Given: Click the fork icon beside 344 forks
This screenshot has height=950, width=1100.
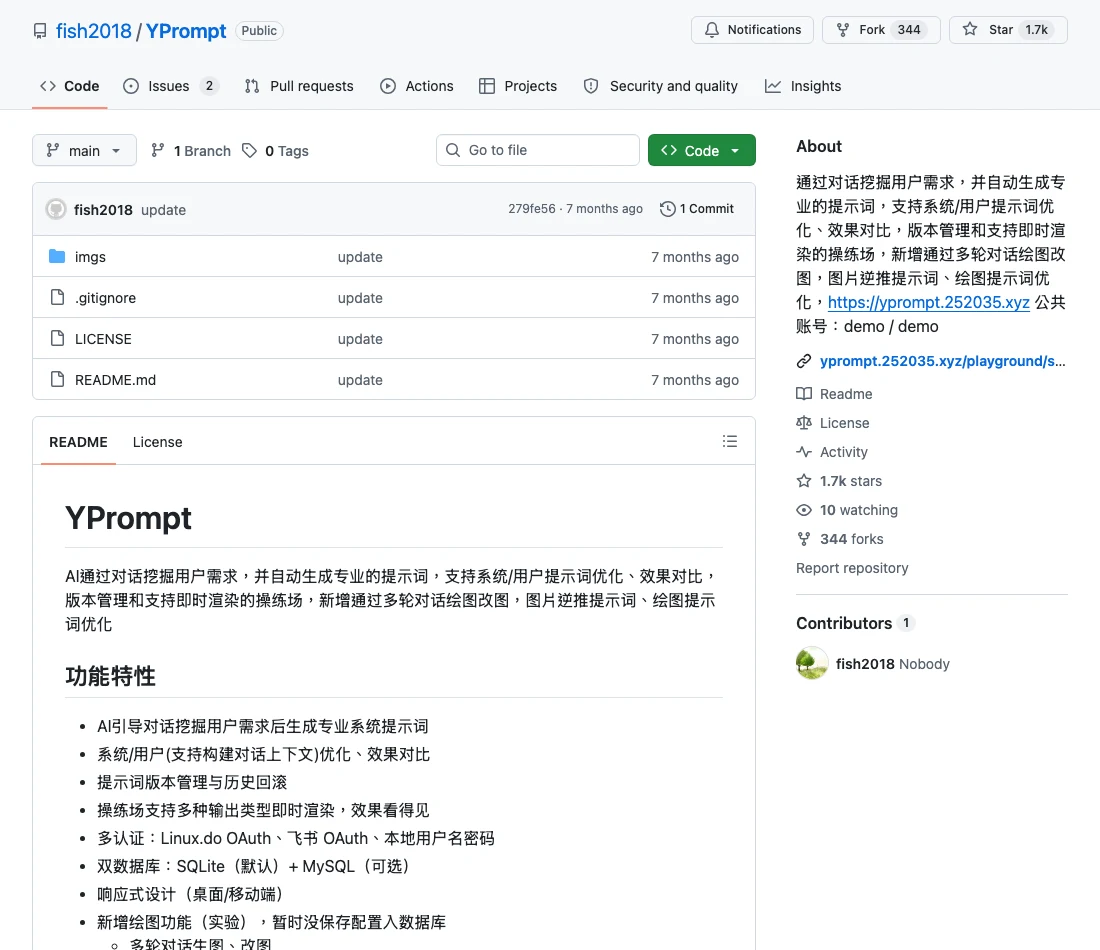Looking at the screenshot, I should pos(804,539).
